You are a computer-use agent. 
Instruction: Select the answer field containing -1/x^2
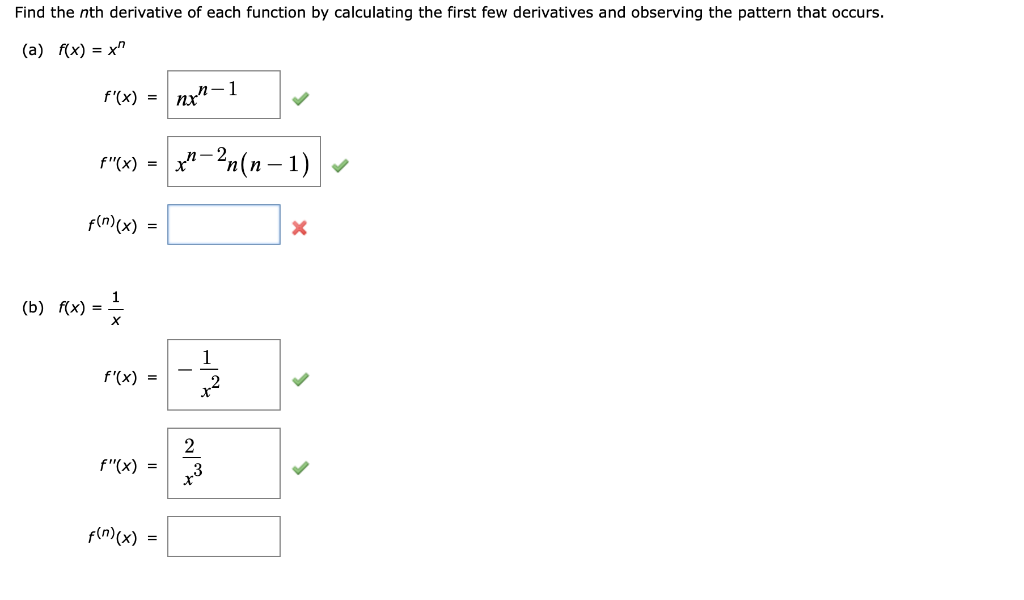coord(223,374)
